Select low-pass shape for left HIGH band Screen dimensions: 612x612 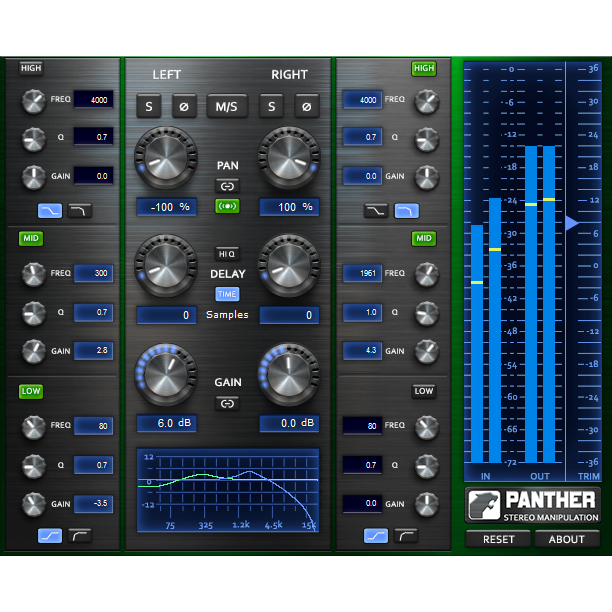(79, 211)
